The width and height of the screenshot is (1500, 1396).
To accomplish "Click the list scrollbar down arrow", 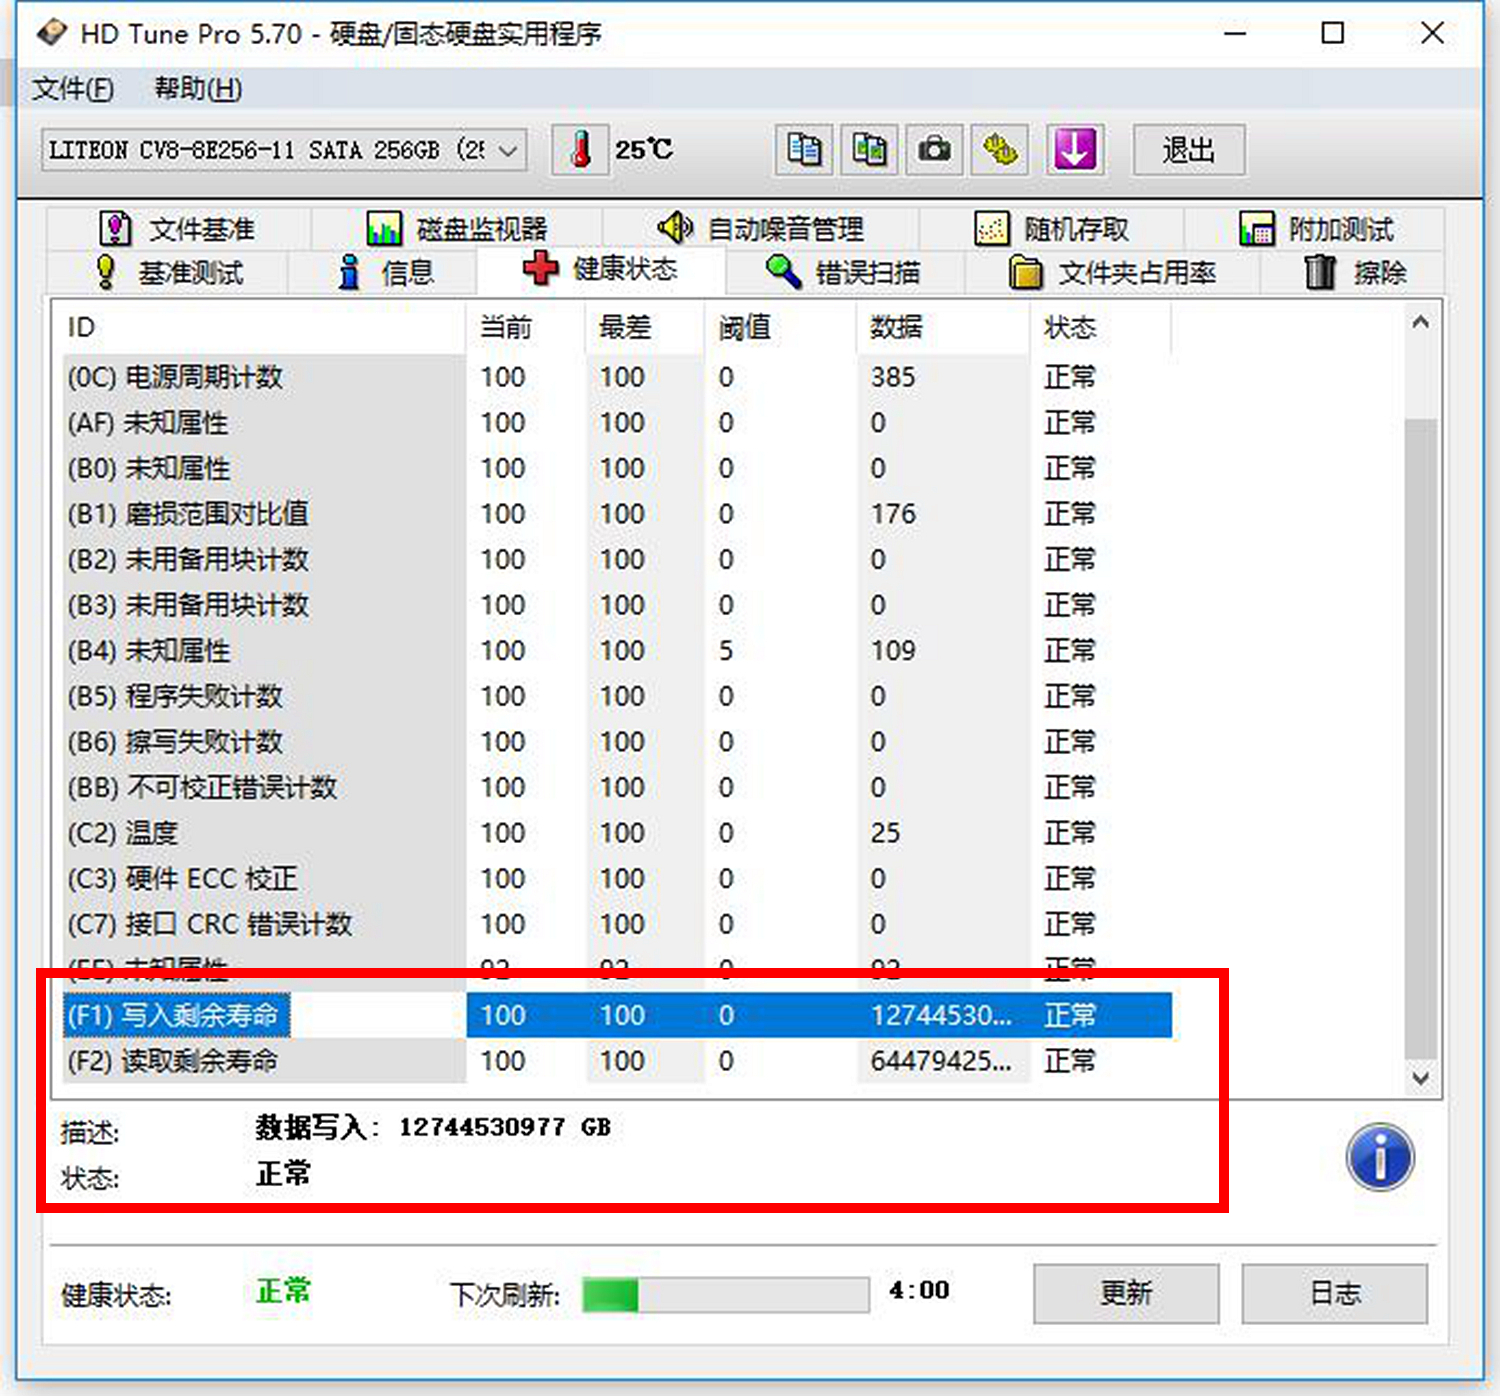I will coord(1421,1078).
